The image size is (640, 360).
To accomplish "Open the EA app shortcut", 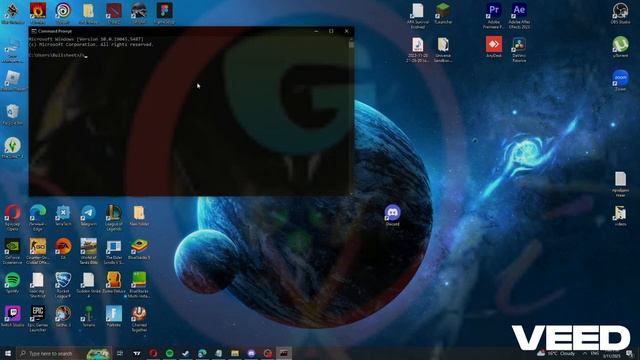I will [63, 249].
